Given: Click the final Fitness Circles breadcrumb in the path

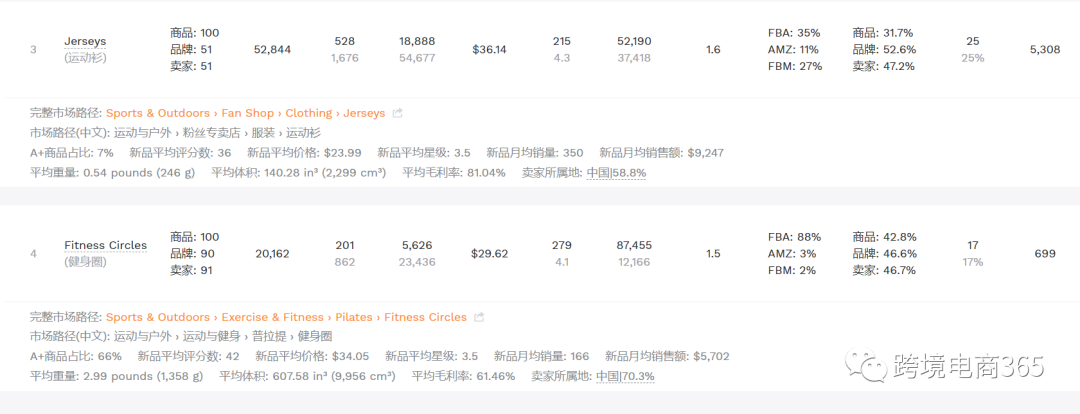Looking at the screenshot, I should (425, 318).
